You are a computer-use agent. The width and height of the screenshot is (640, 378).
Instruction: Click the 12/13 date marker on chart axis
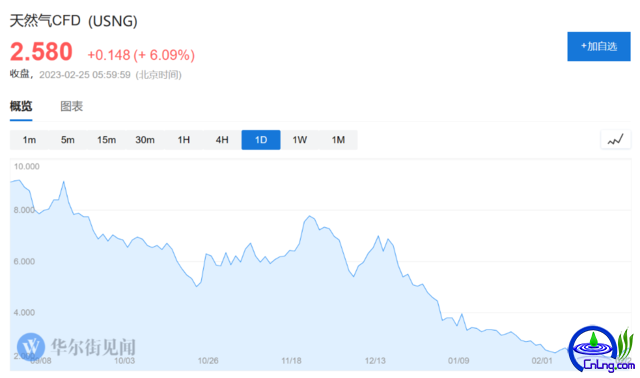pos(375,361)
